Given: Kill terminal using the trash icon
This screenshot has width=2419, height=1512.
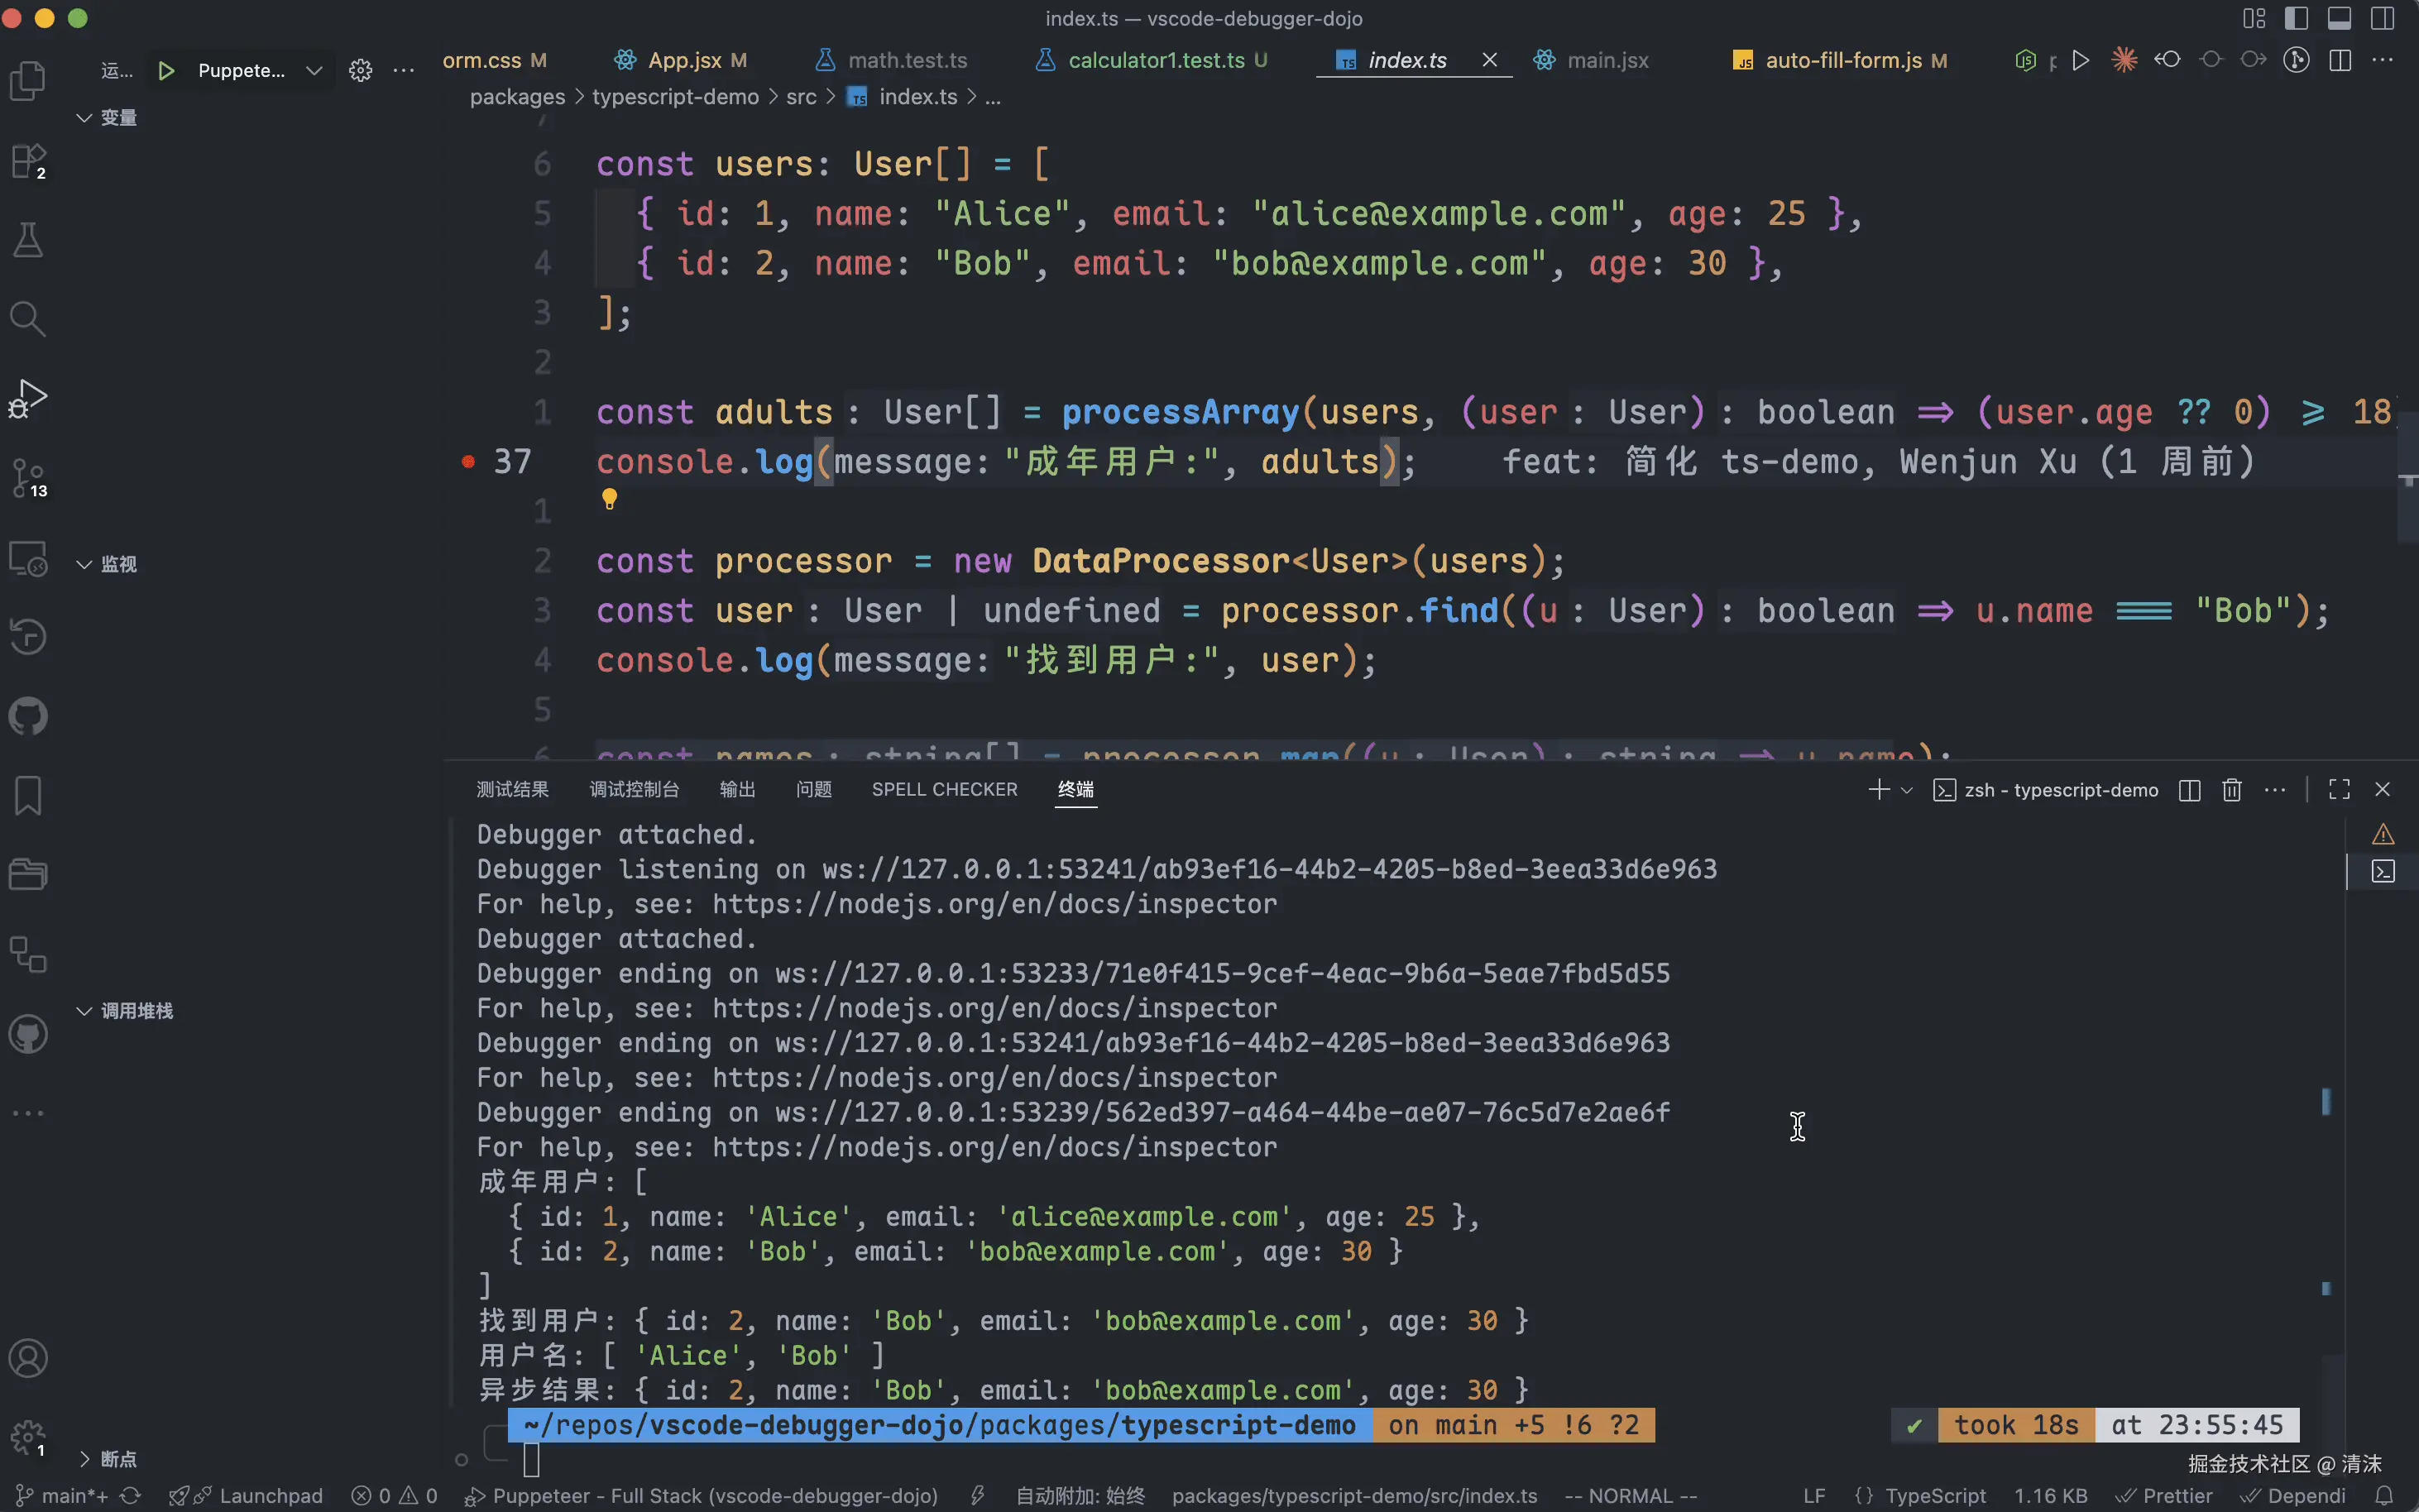Looking at the screenshot, I should tap(2231, 790).
